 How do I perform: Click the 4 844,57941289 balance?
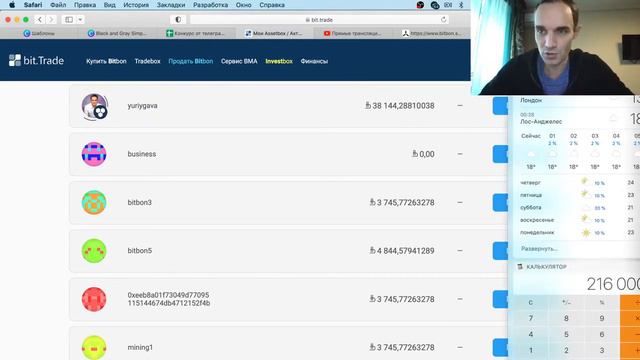tap(402, 251)
